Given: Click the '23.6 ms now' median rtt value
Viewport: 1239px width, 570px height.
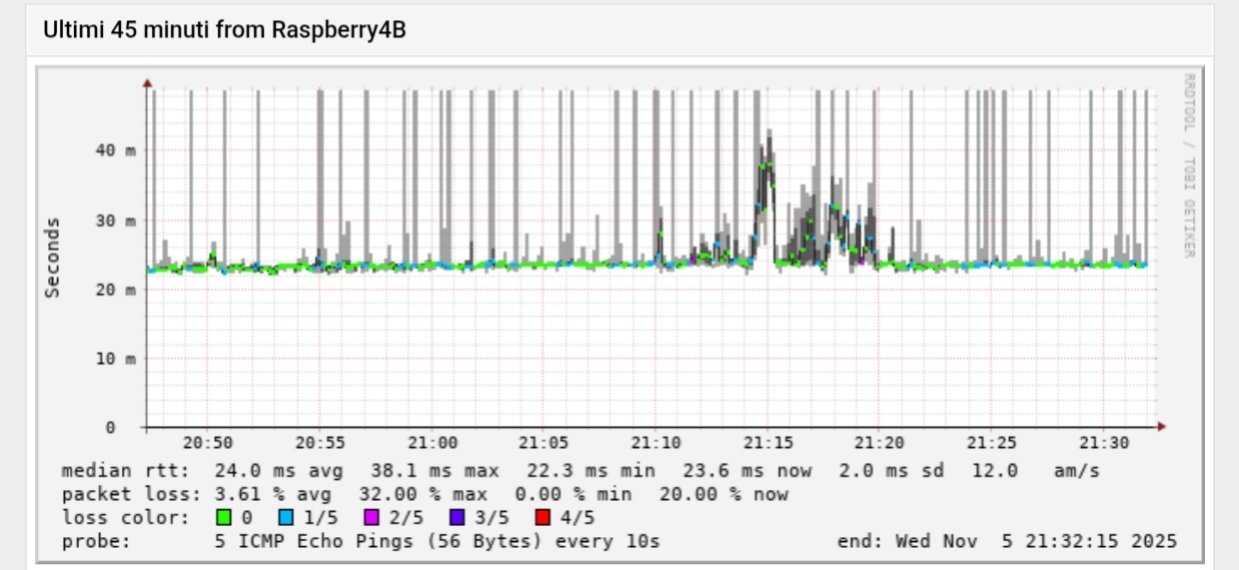Looking at the screenshot, I should point(747,470).
